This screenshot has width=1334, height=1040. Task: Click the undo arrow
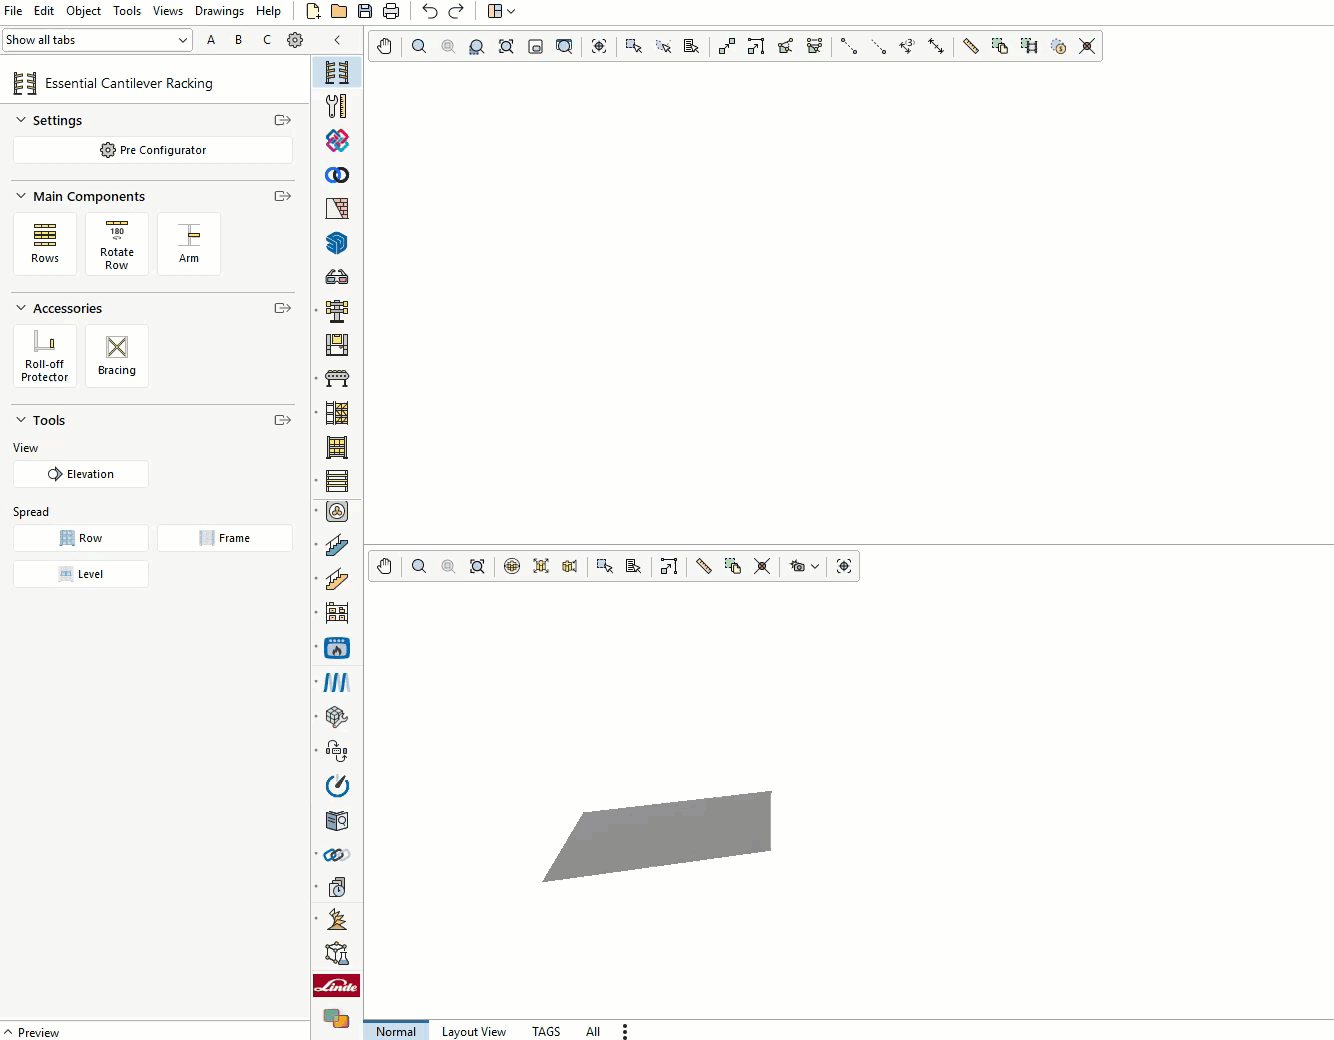tap(430, 11)
